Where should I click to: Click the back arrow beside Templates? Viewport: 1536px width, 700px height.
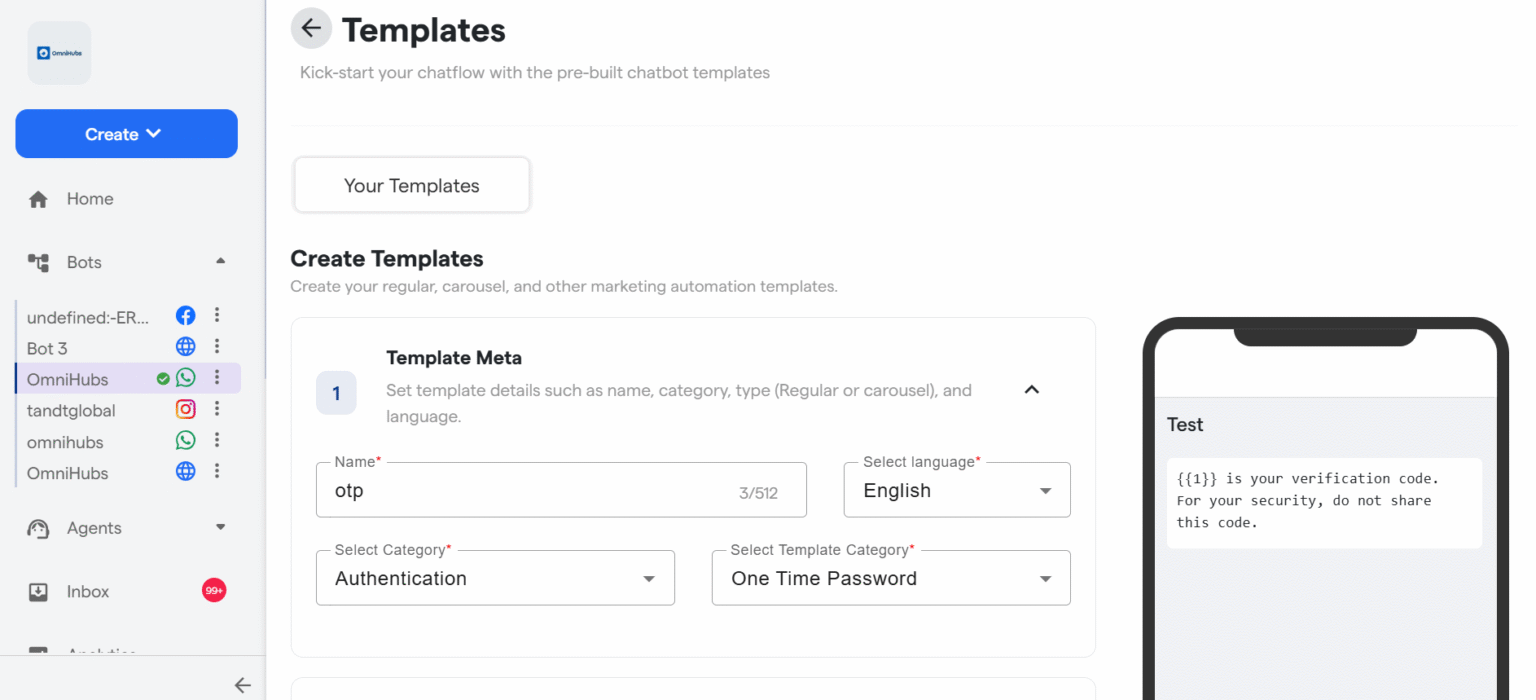[311, 29]
